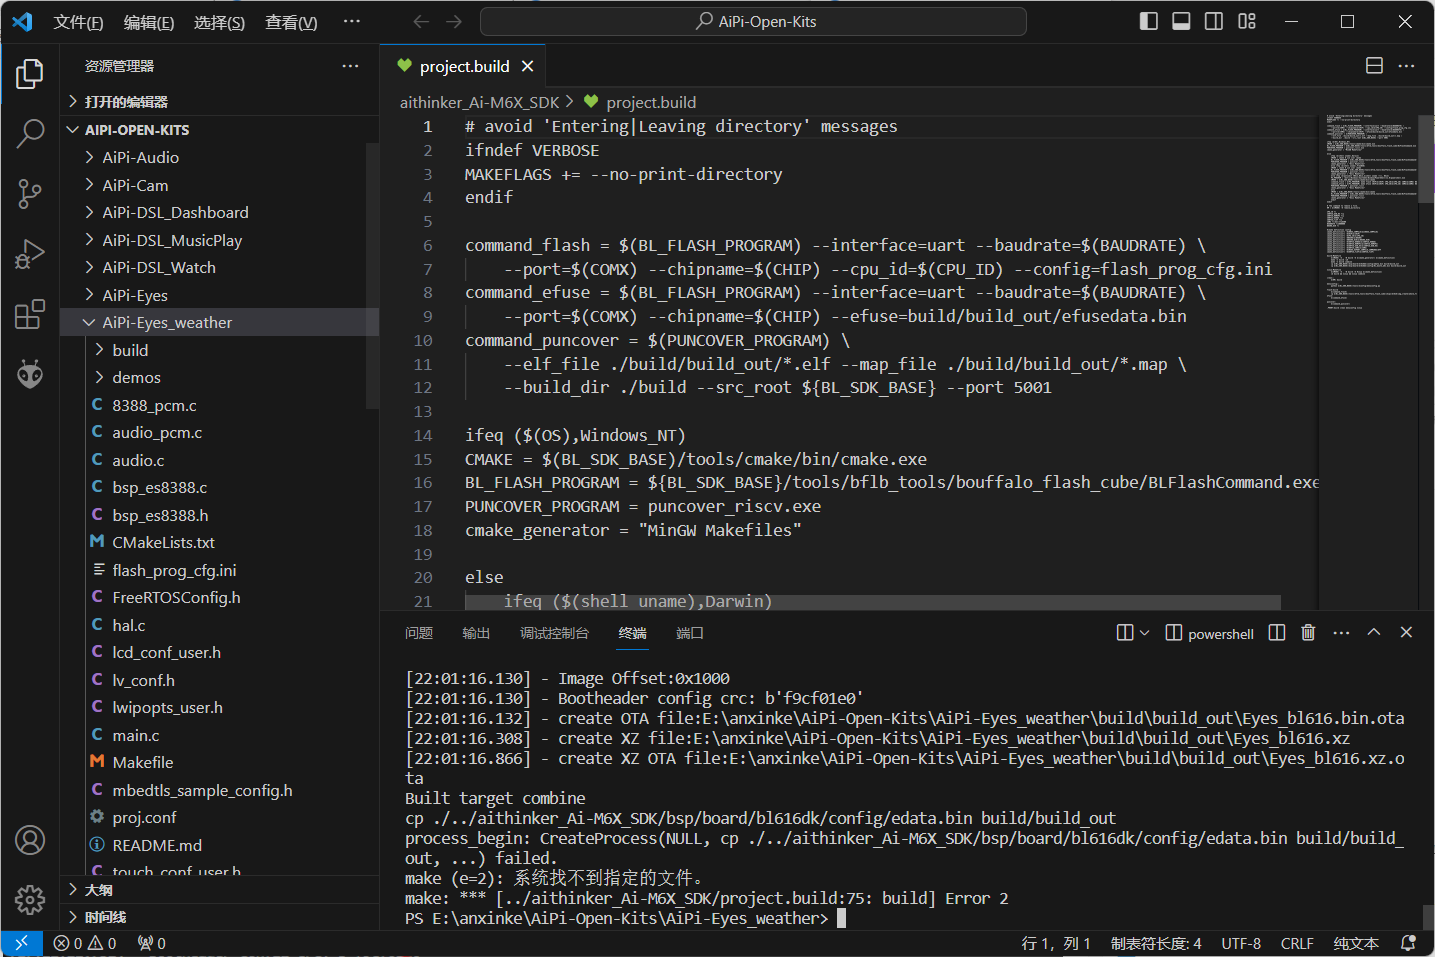Open the Extensions view
This screenshot has width=1435, height=957.
pyautogui.click(x=30, y=314)
